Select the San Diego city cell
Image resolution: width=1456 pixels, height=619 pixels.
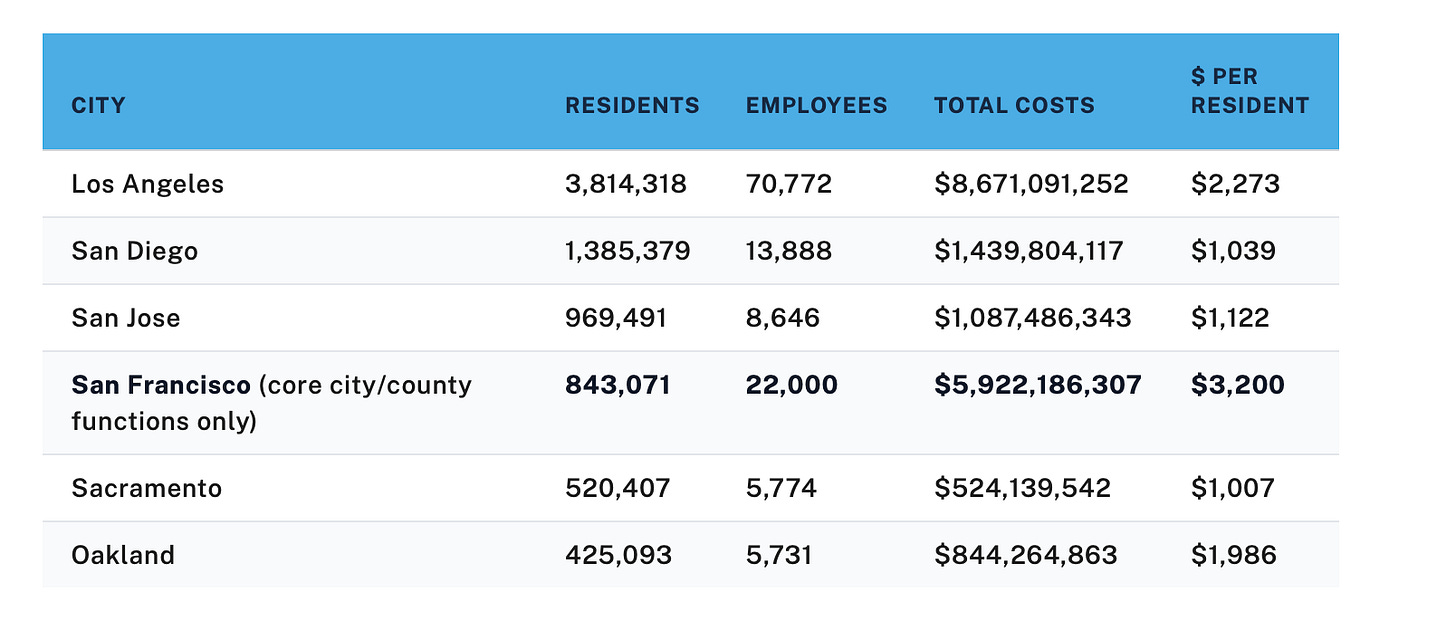pyautogui.click(x=134, y=251)
